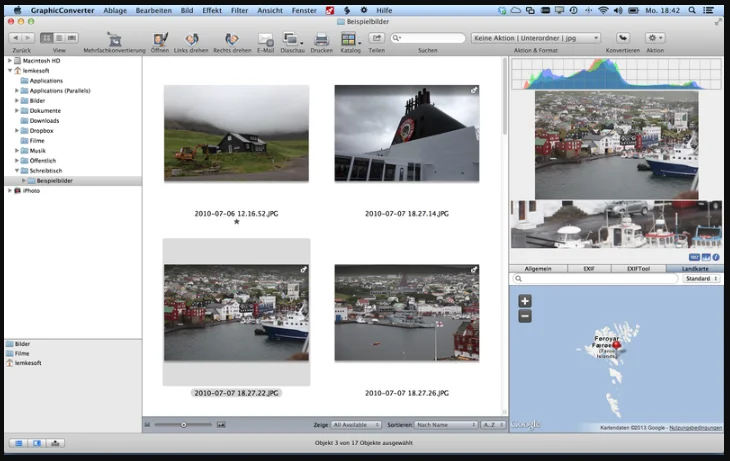The image size is (730, 461).
Task: Click the histogram icon below preview
Action: 706,257
